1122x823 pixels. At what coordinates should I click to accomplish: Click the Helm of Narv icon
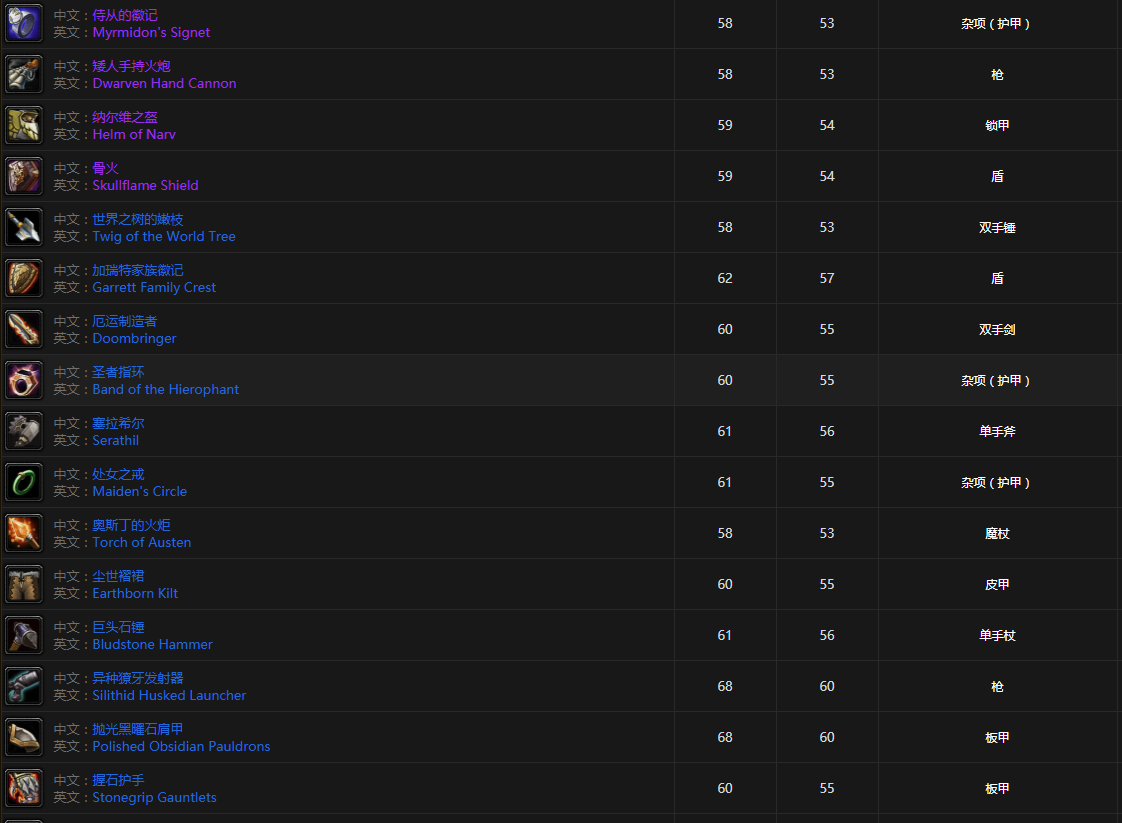pos(24,125)
